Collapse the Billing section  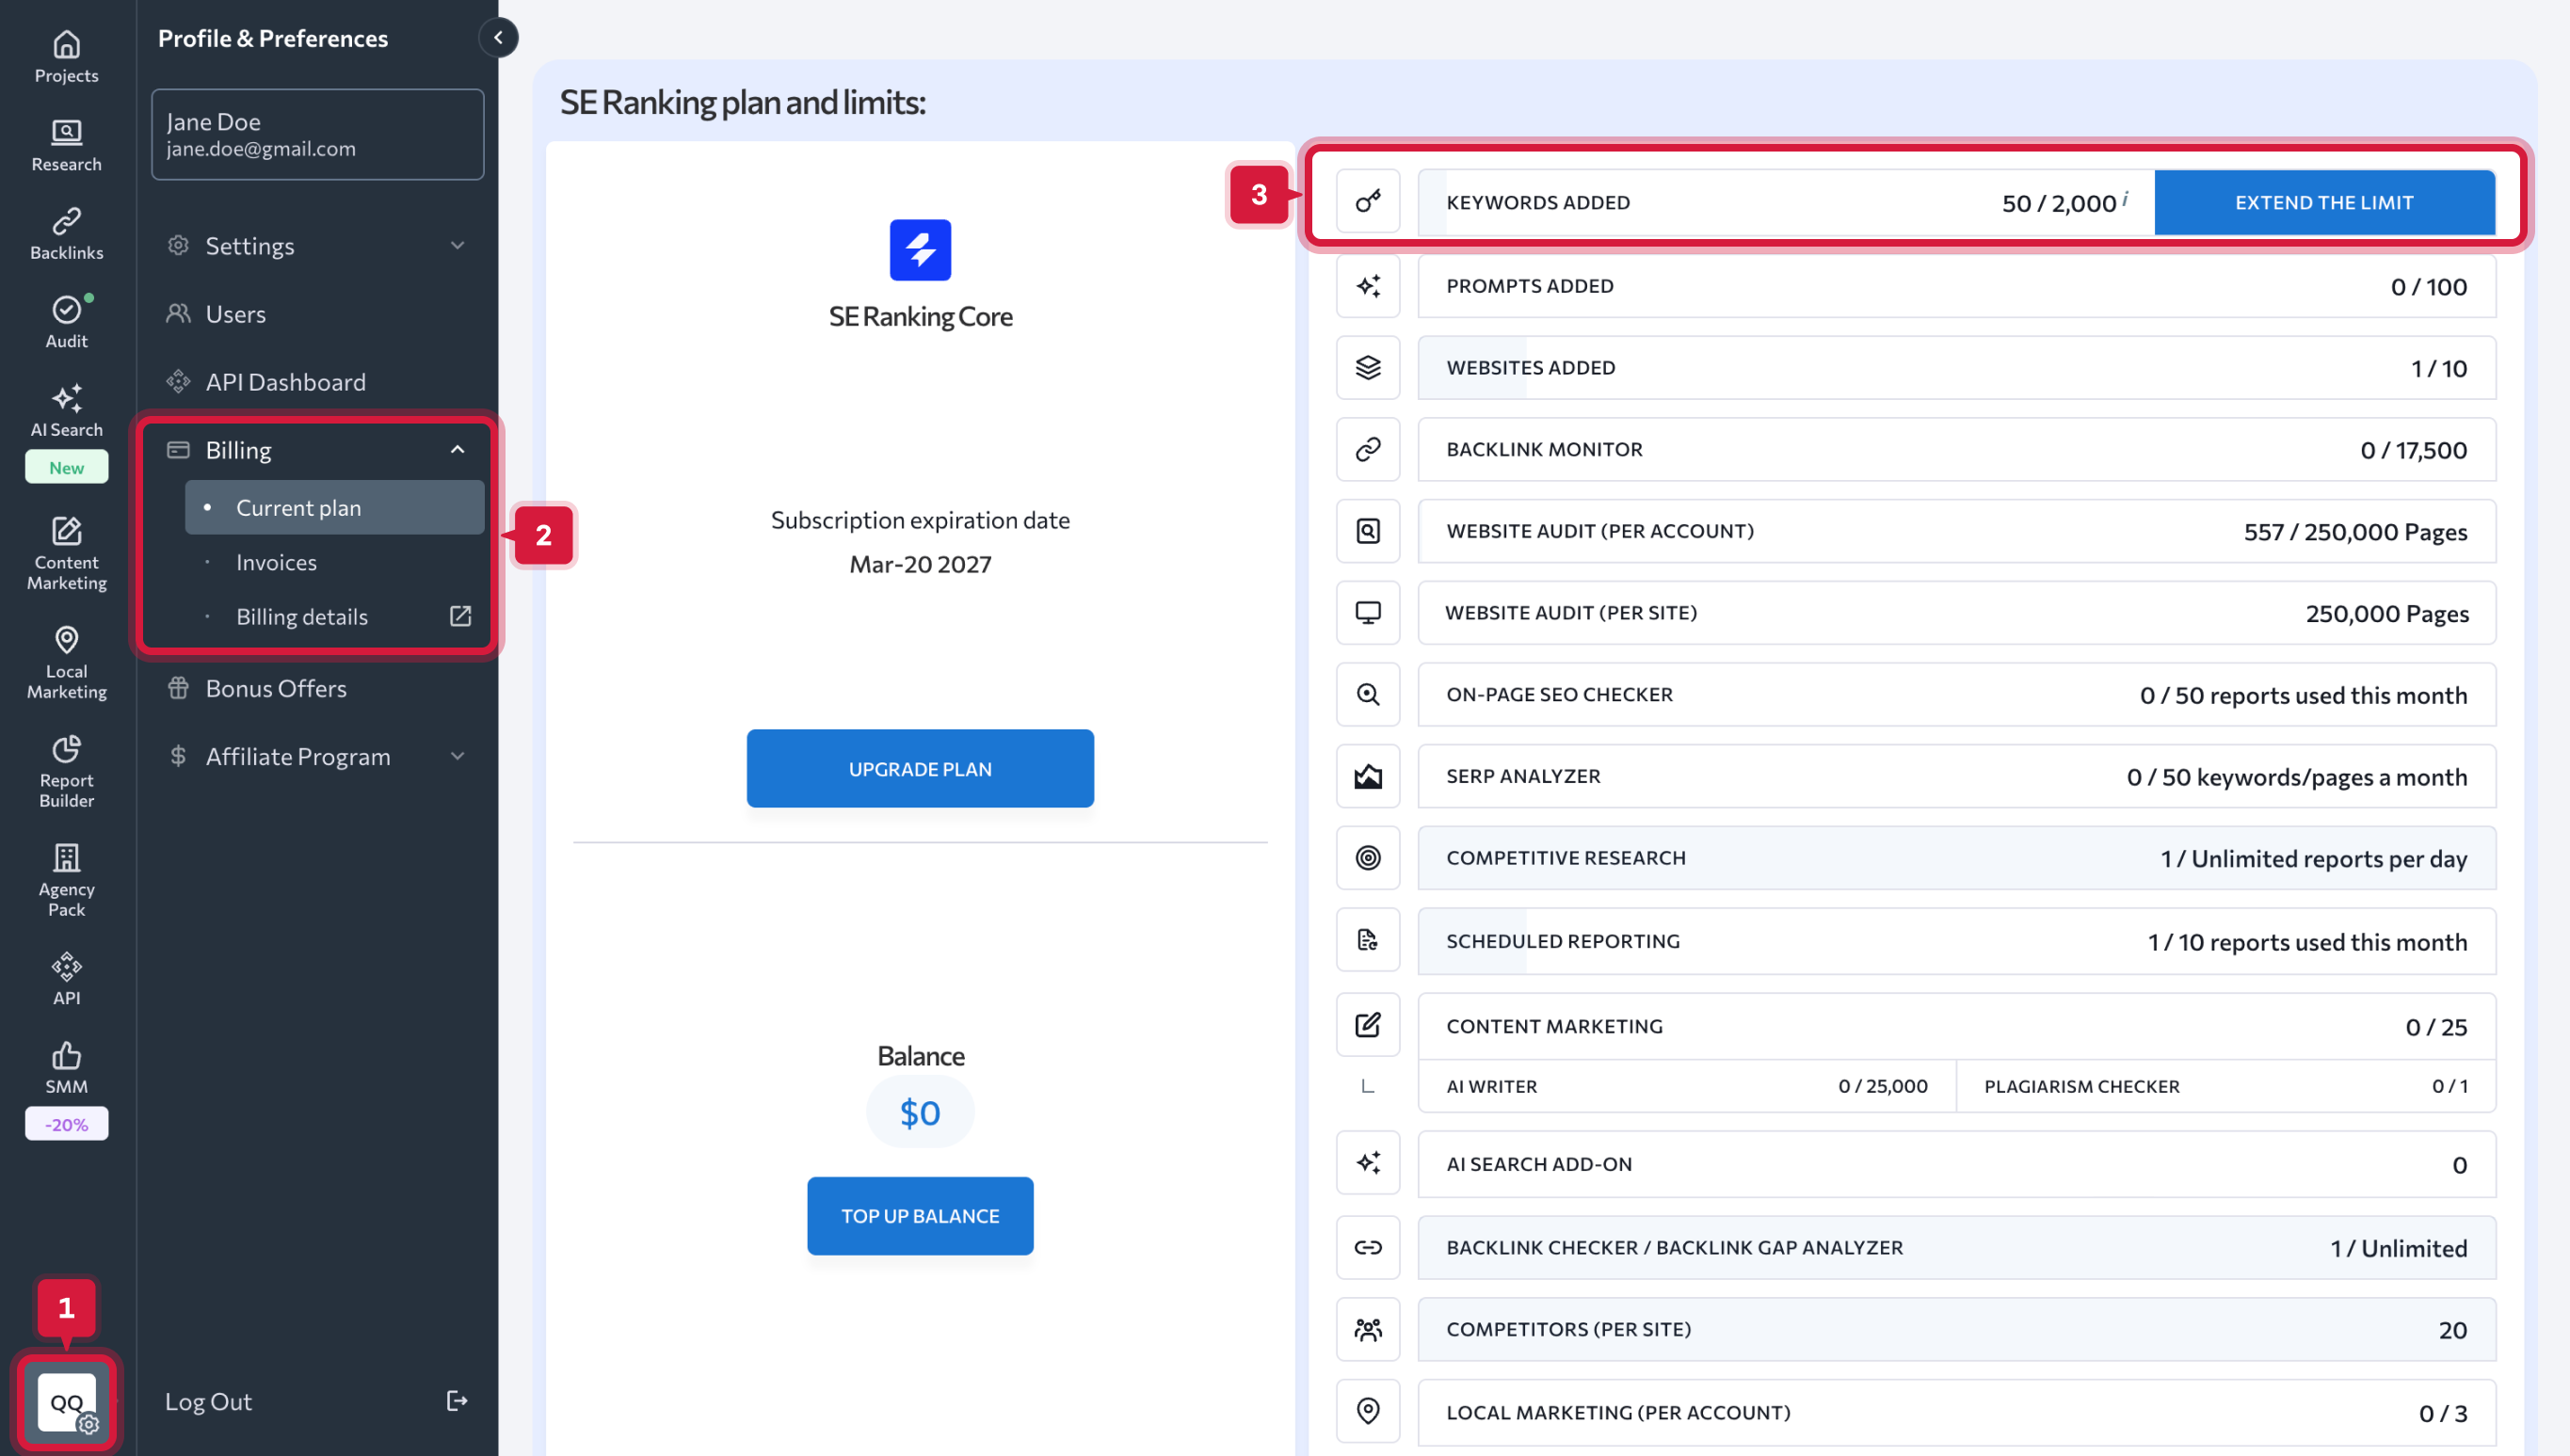pos(457,450)
